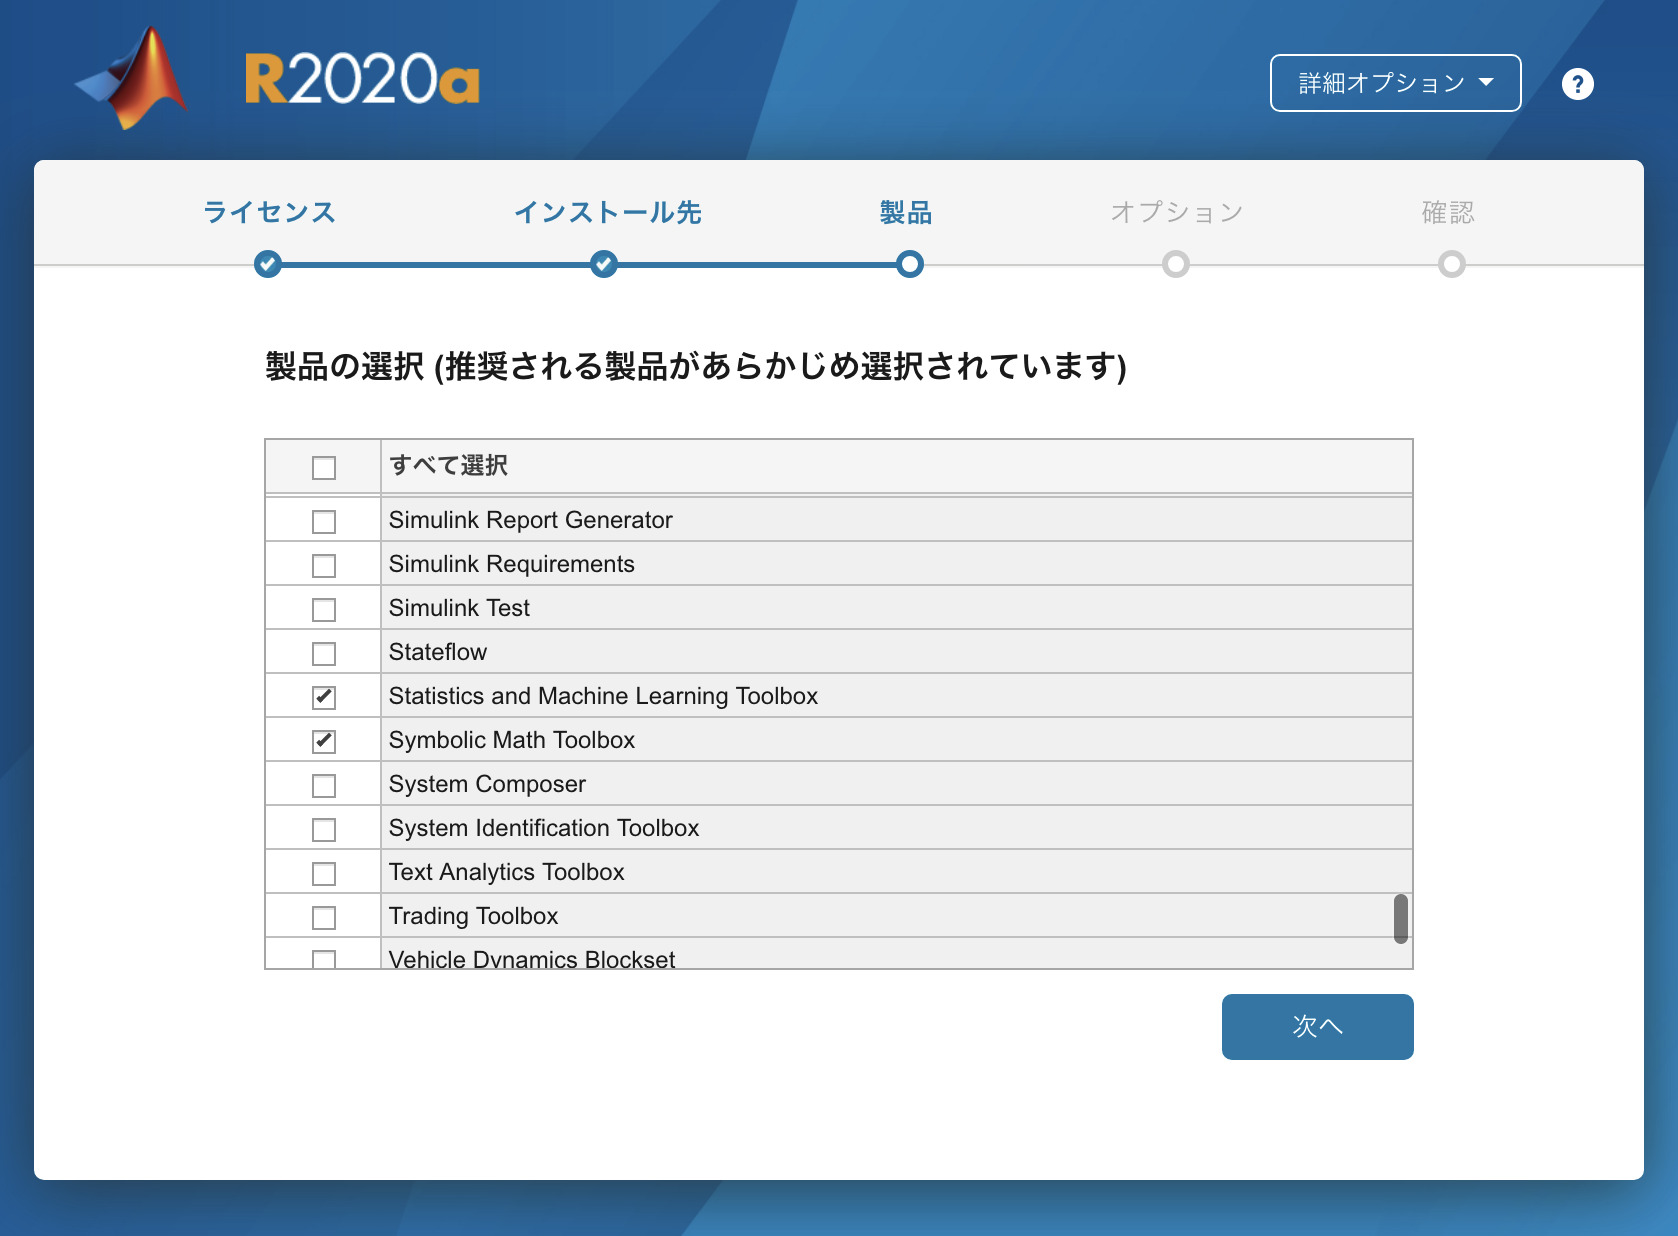Open the help question mark icon
Screen dimensions: 1678x1236
(1577, 84)
